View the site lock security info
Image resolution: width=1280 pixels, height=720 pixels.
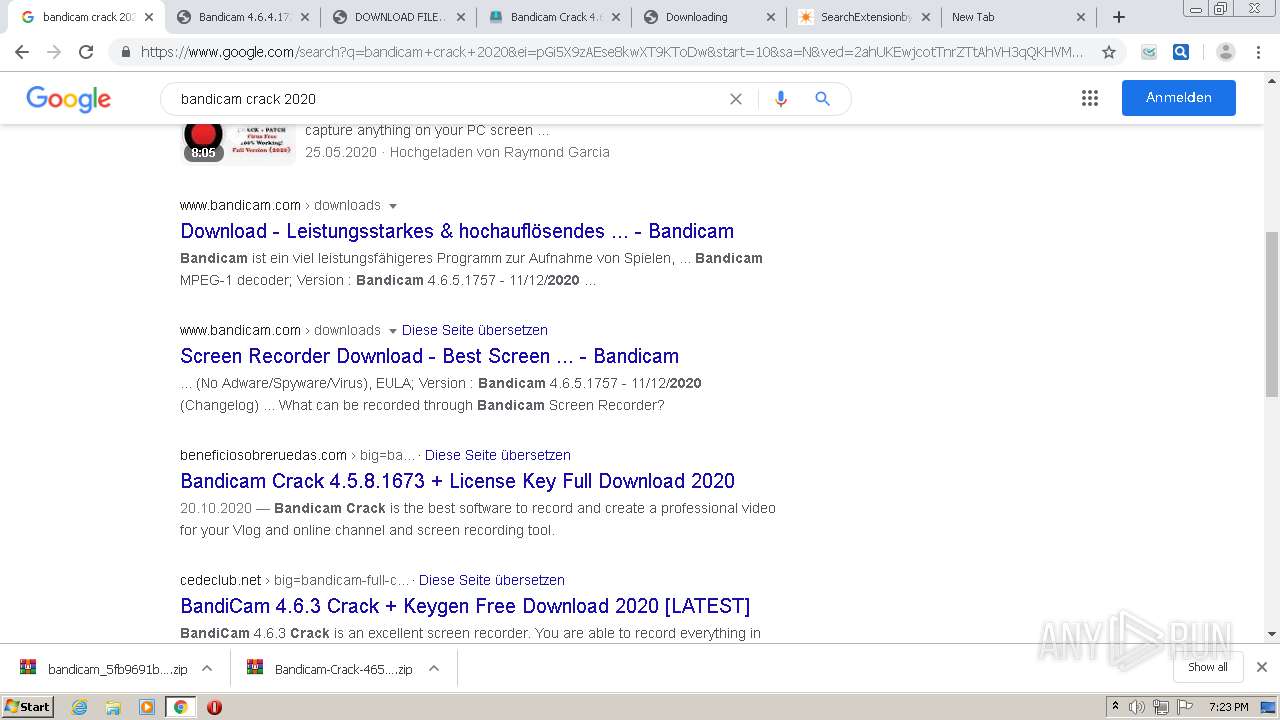pos(125,52)
